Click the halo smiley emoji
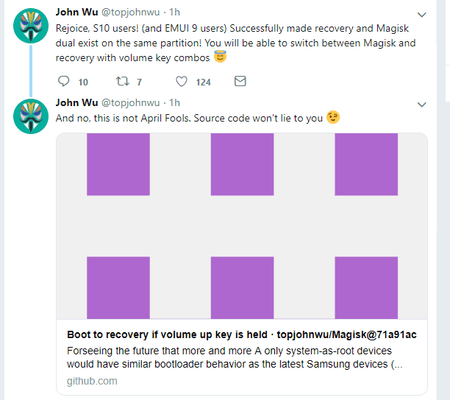 [x=220, y=57]
